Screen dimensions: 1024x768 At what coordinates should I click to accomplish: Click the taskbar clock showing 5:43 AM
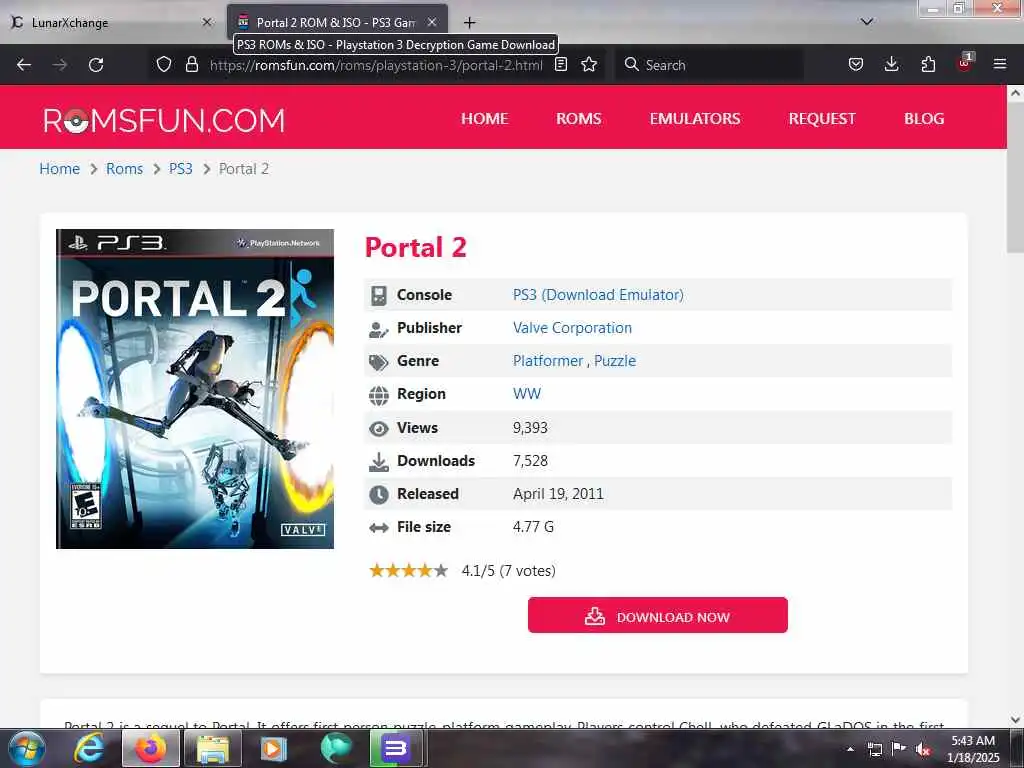(x=973, y=749)
